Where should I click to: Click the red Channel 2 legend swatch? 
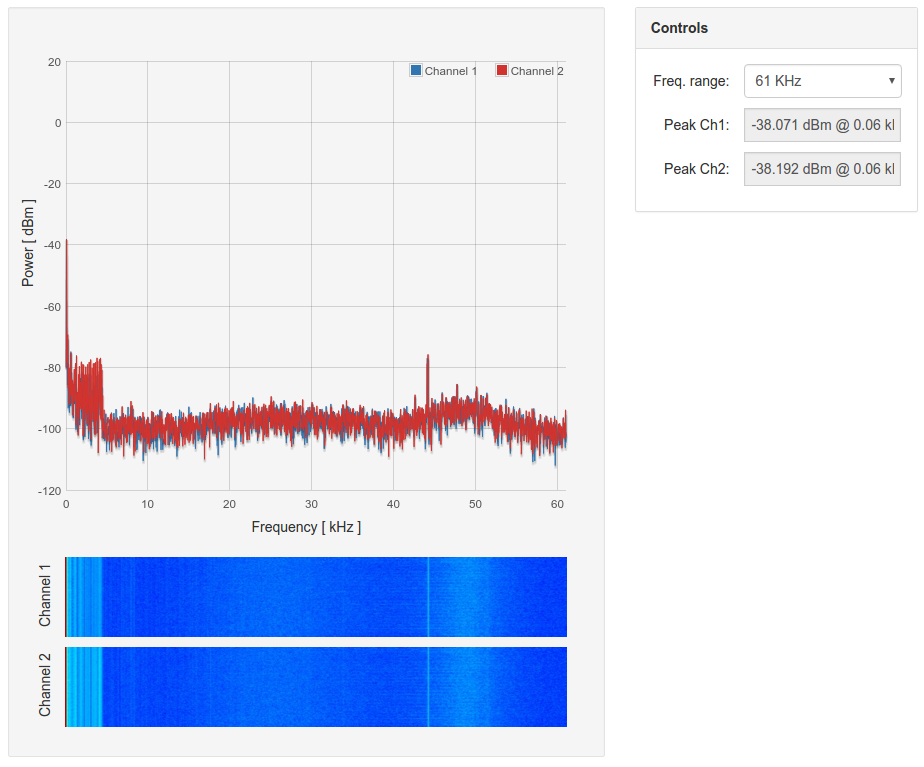coord(502,71)
